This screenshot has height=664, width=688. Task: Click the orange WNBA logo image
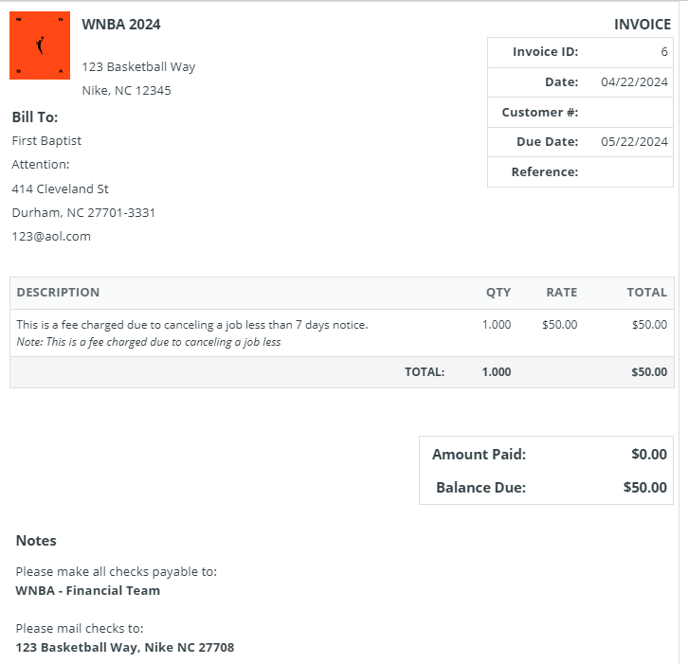click(x=40, y=46)
